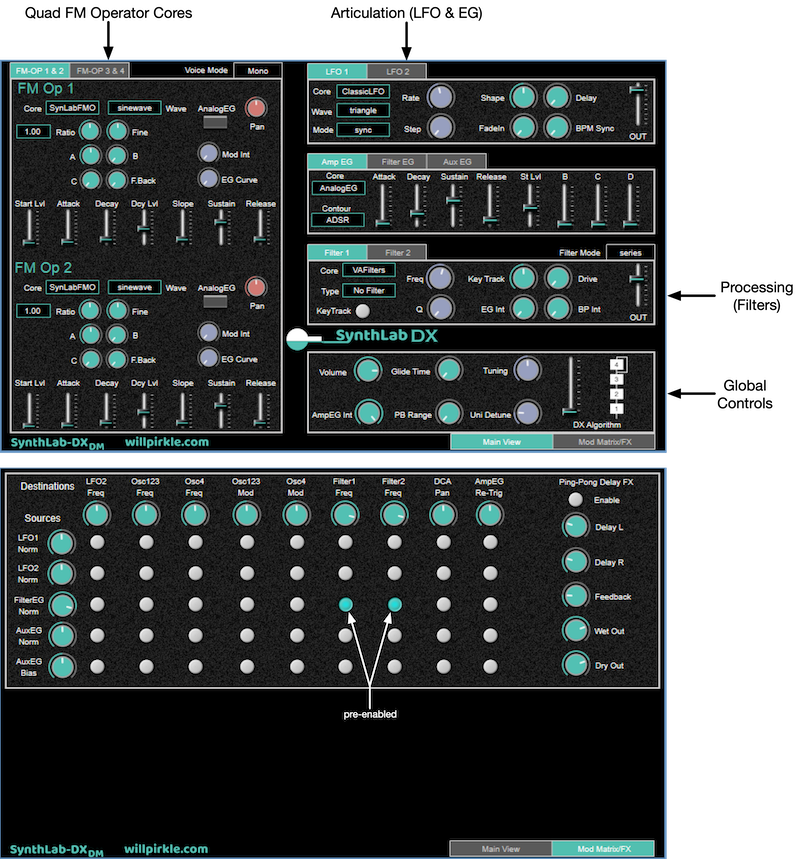Switch to the FM-OP 3 & 4 tab

pos(100,71)
